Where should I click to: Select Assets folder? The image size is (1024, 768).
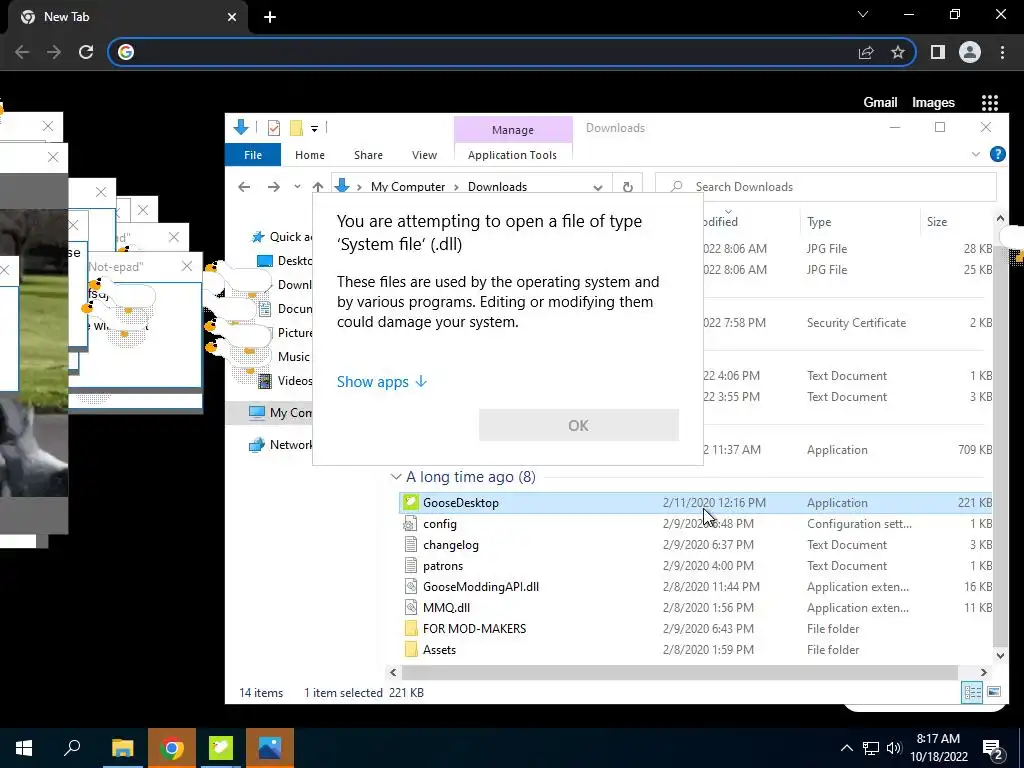point(696,650)
